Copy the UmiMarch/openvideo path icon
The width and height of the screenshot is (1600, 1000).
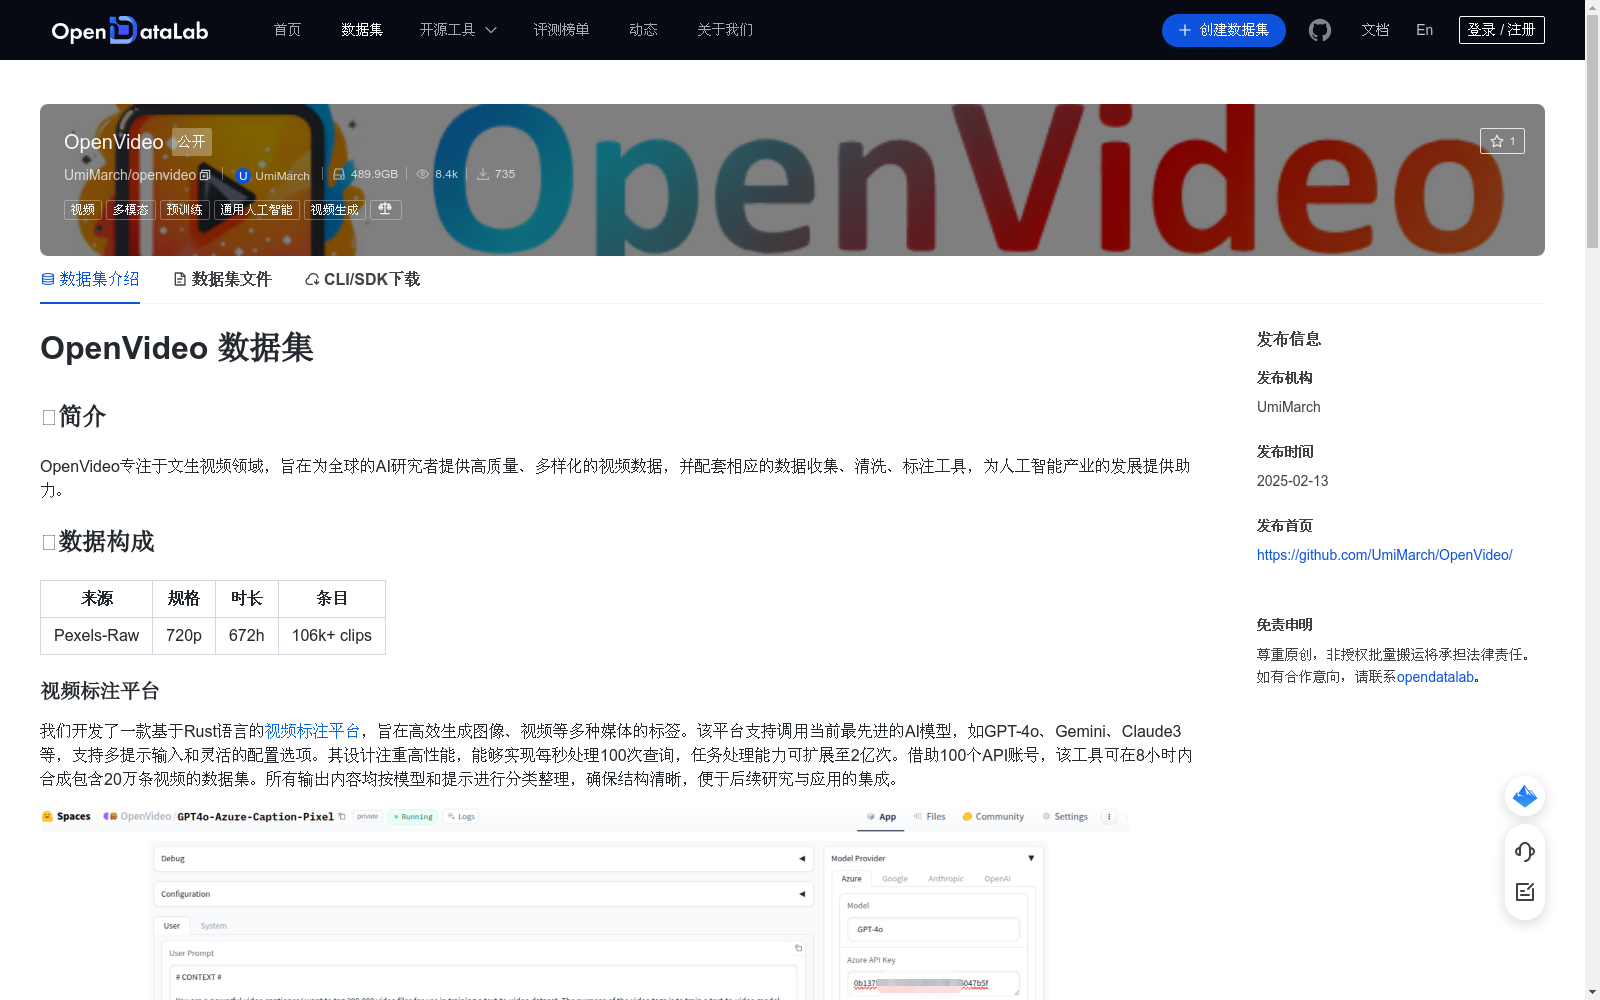coord(205,175)
